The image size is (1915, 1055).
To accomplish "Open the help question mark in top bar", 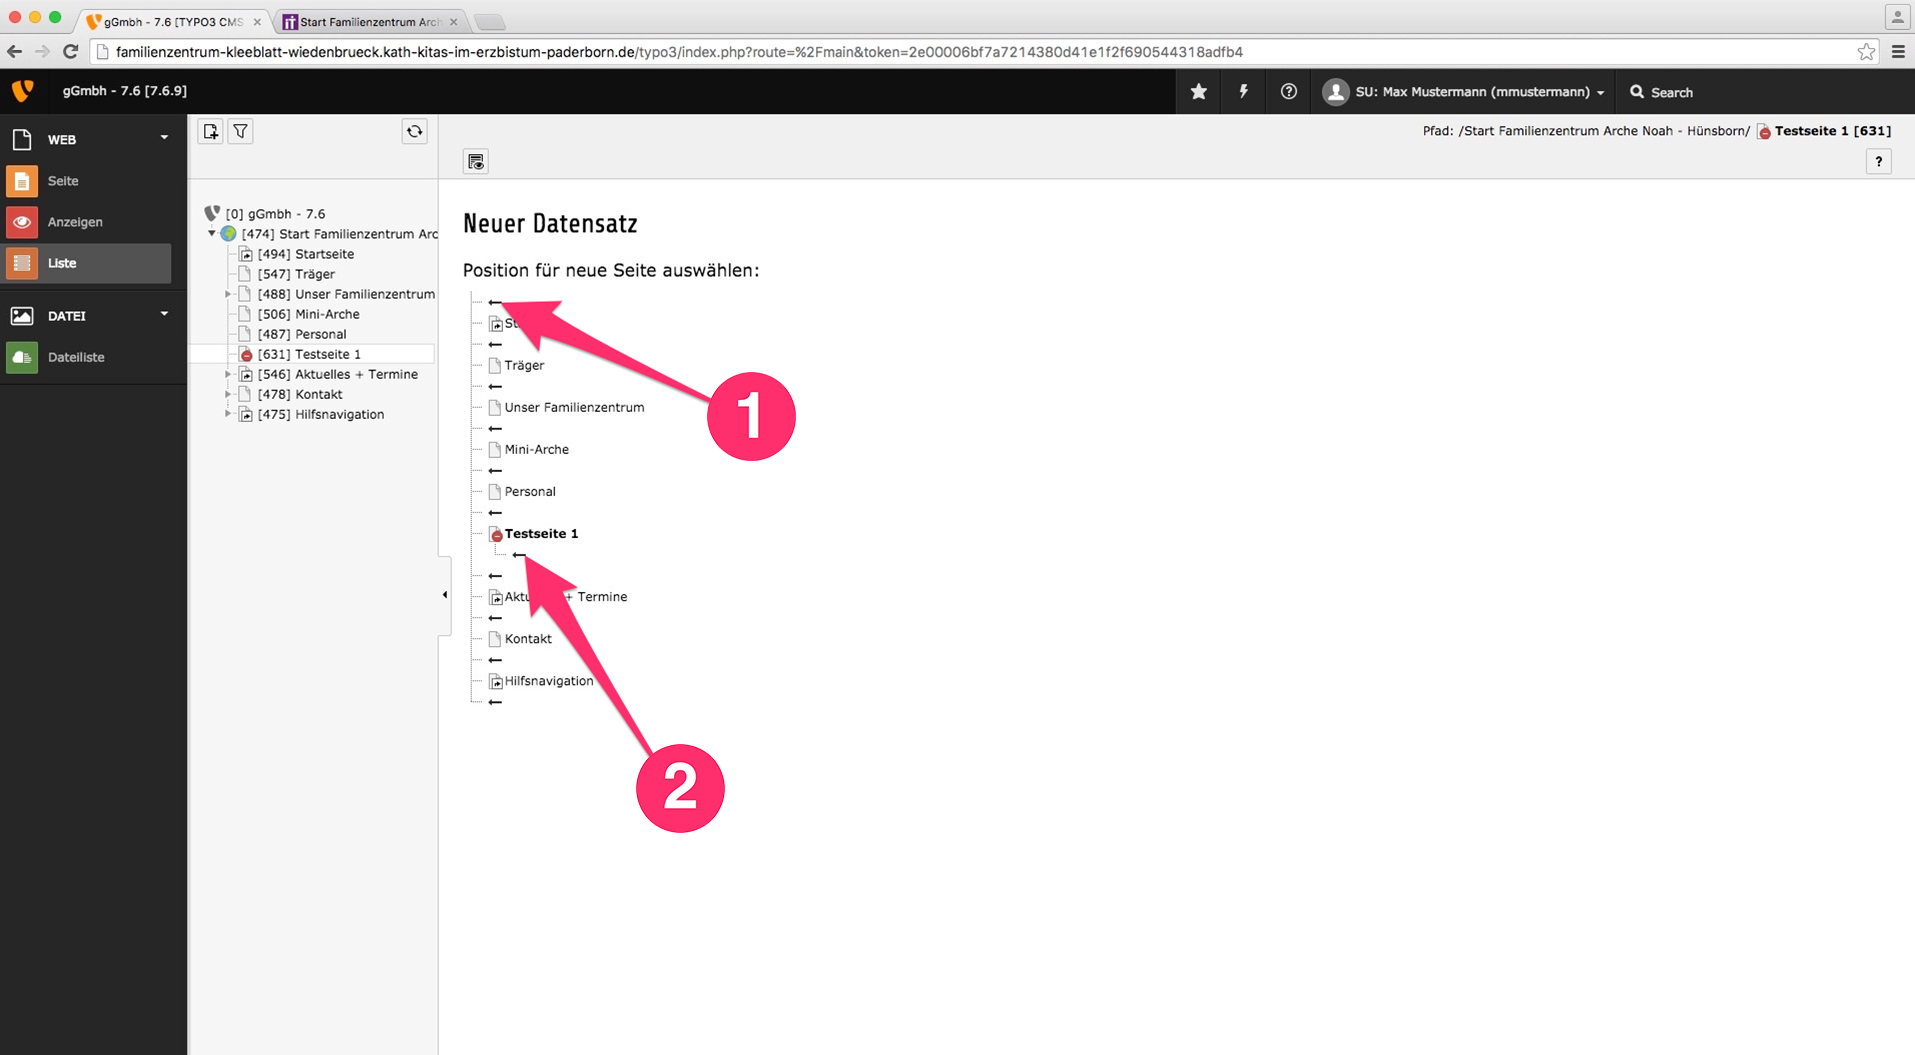I will click(x=1288, y=92).
